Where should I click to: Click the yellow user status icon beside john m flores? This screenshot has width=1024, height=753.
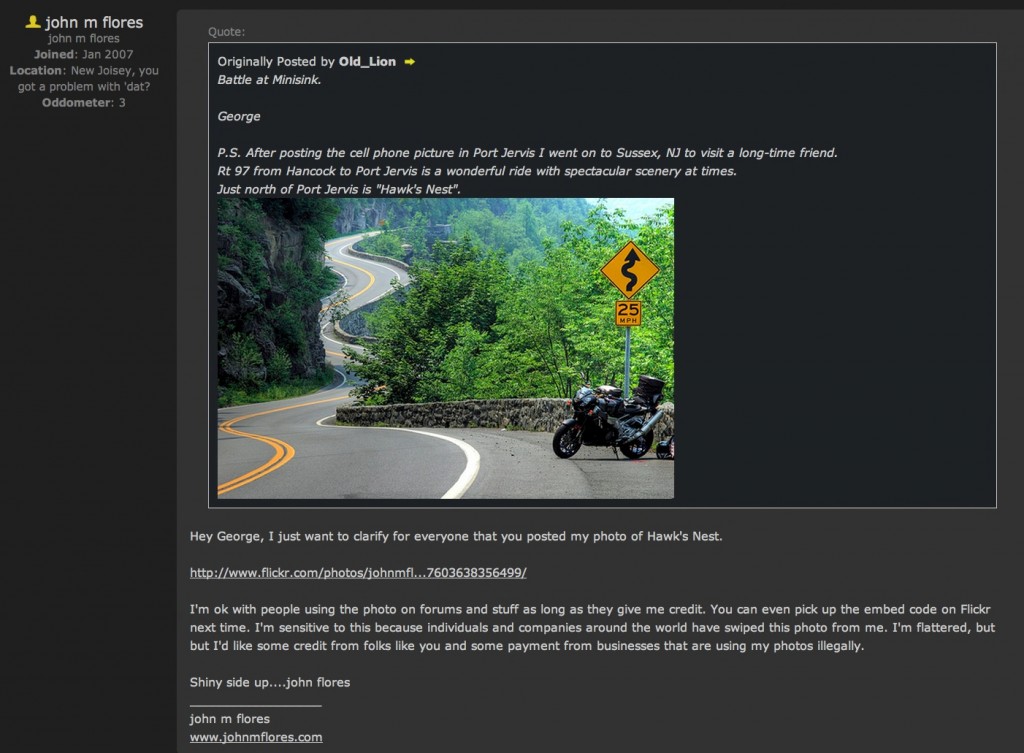[33, 22]
